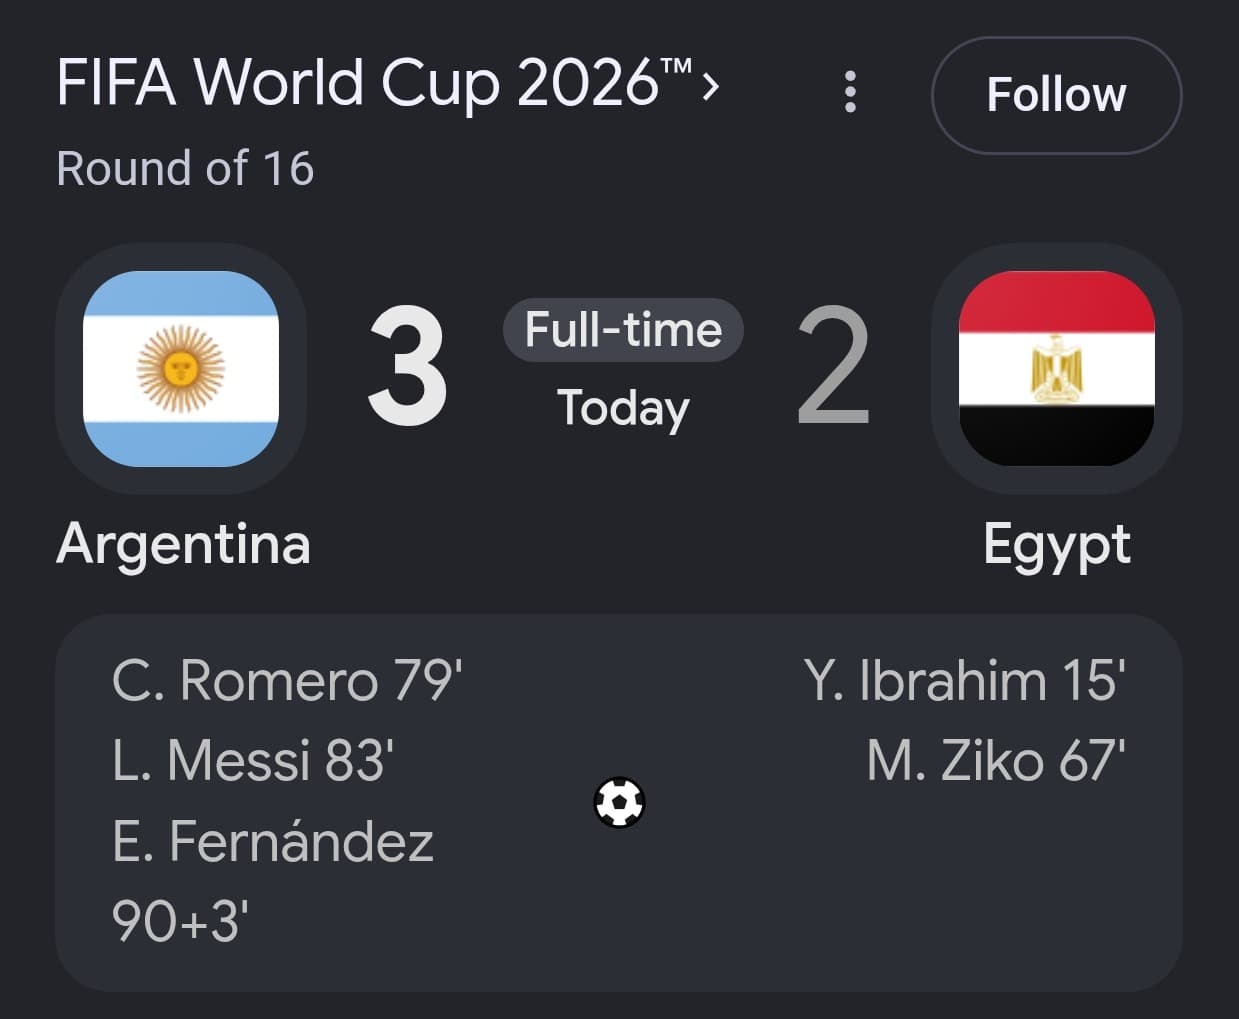Select the Round of 16 label
Image resolution: width=1239 pixels, height=1019 pixels.
[x=185, y=168]
